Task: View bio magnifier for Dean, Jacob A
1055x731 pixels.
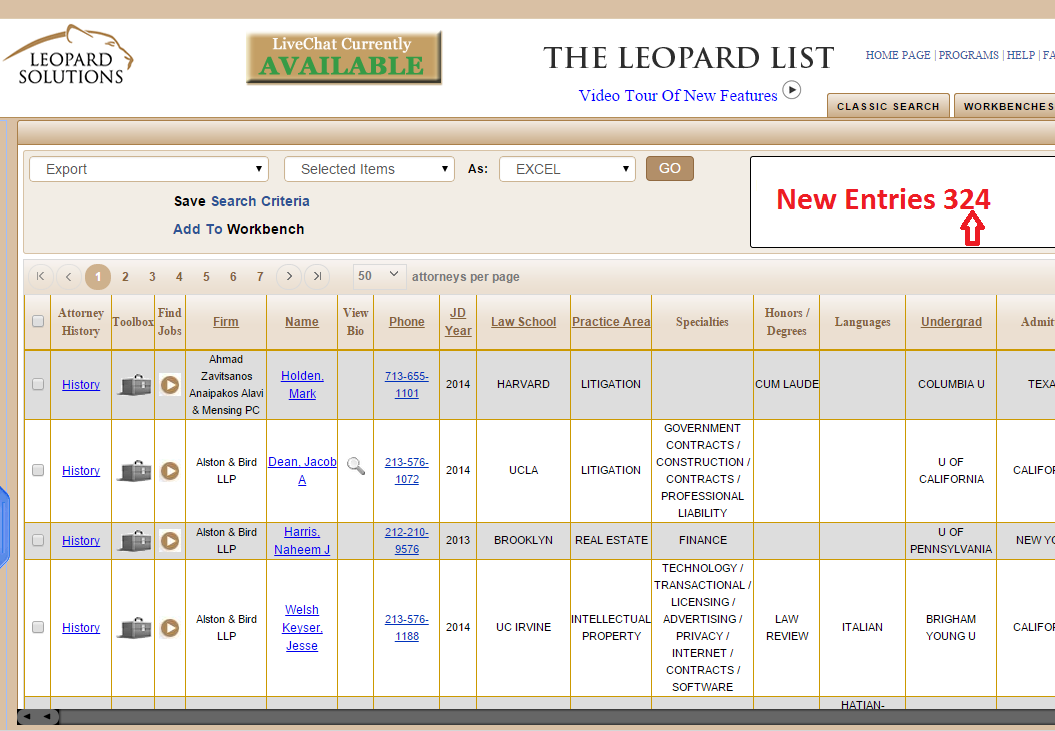Action: pyautogui.click(x=355, y=466)
